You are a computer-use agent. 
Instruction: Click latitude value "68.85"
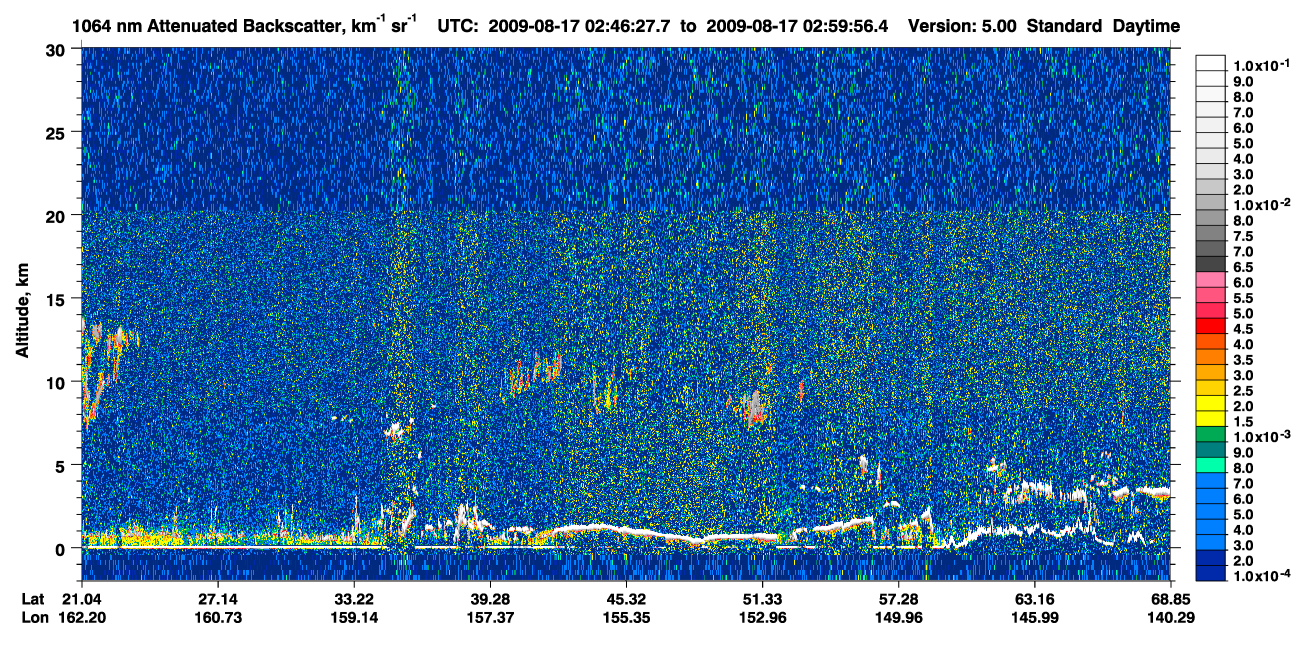pos(1170,599)
